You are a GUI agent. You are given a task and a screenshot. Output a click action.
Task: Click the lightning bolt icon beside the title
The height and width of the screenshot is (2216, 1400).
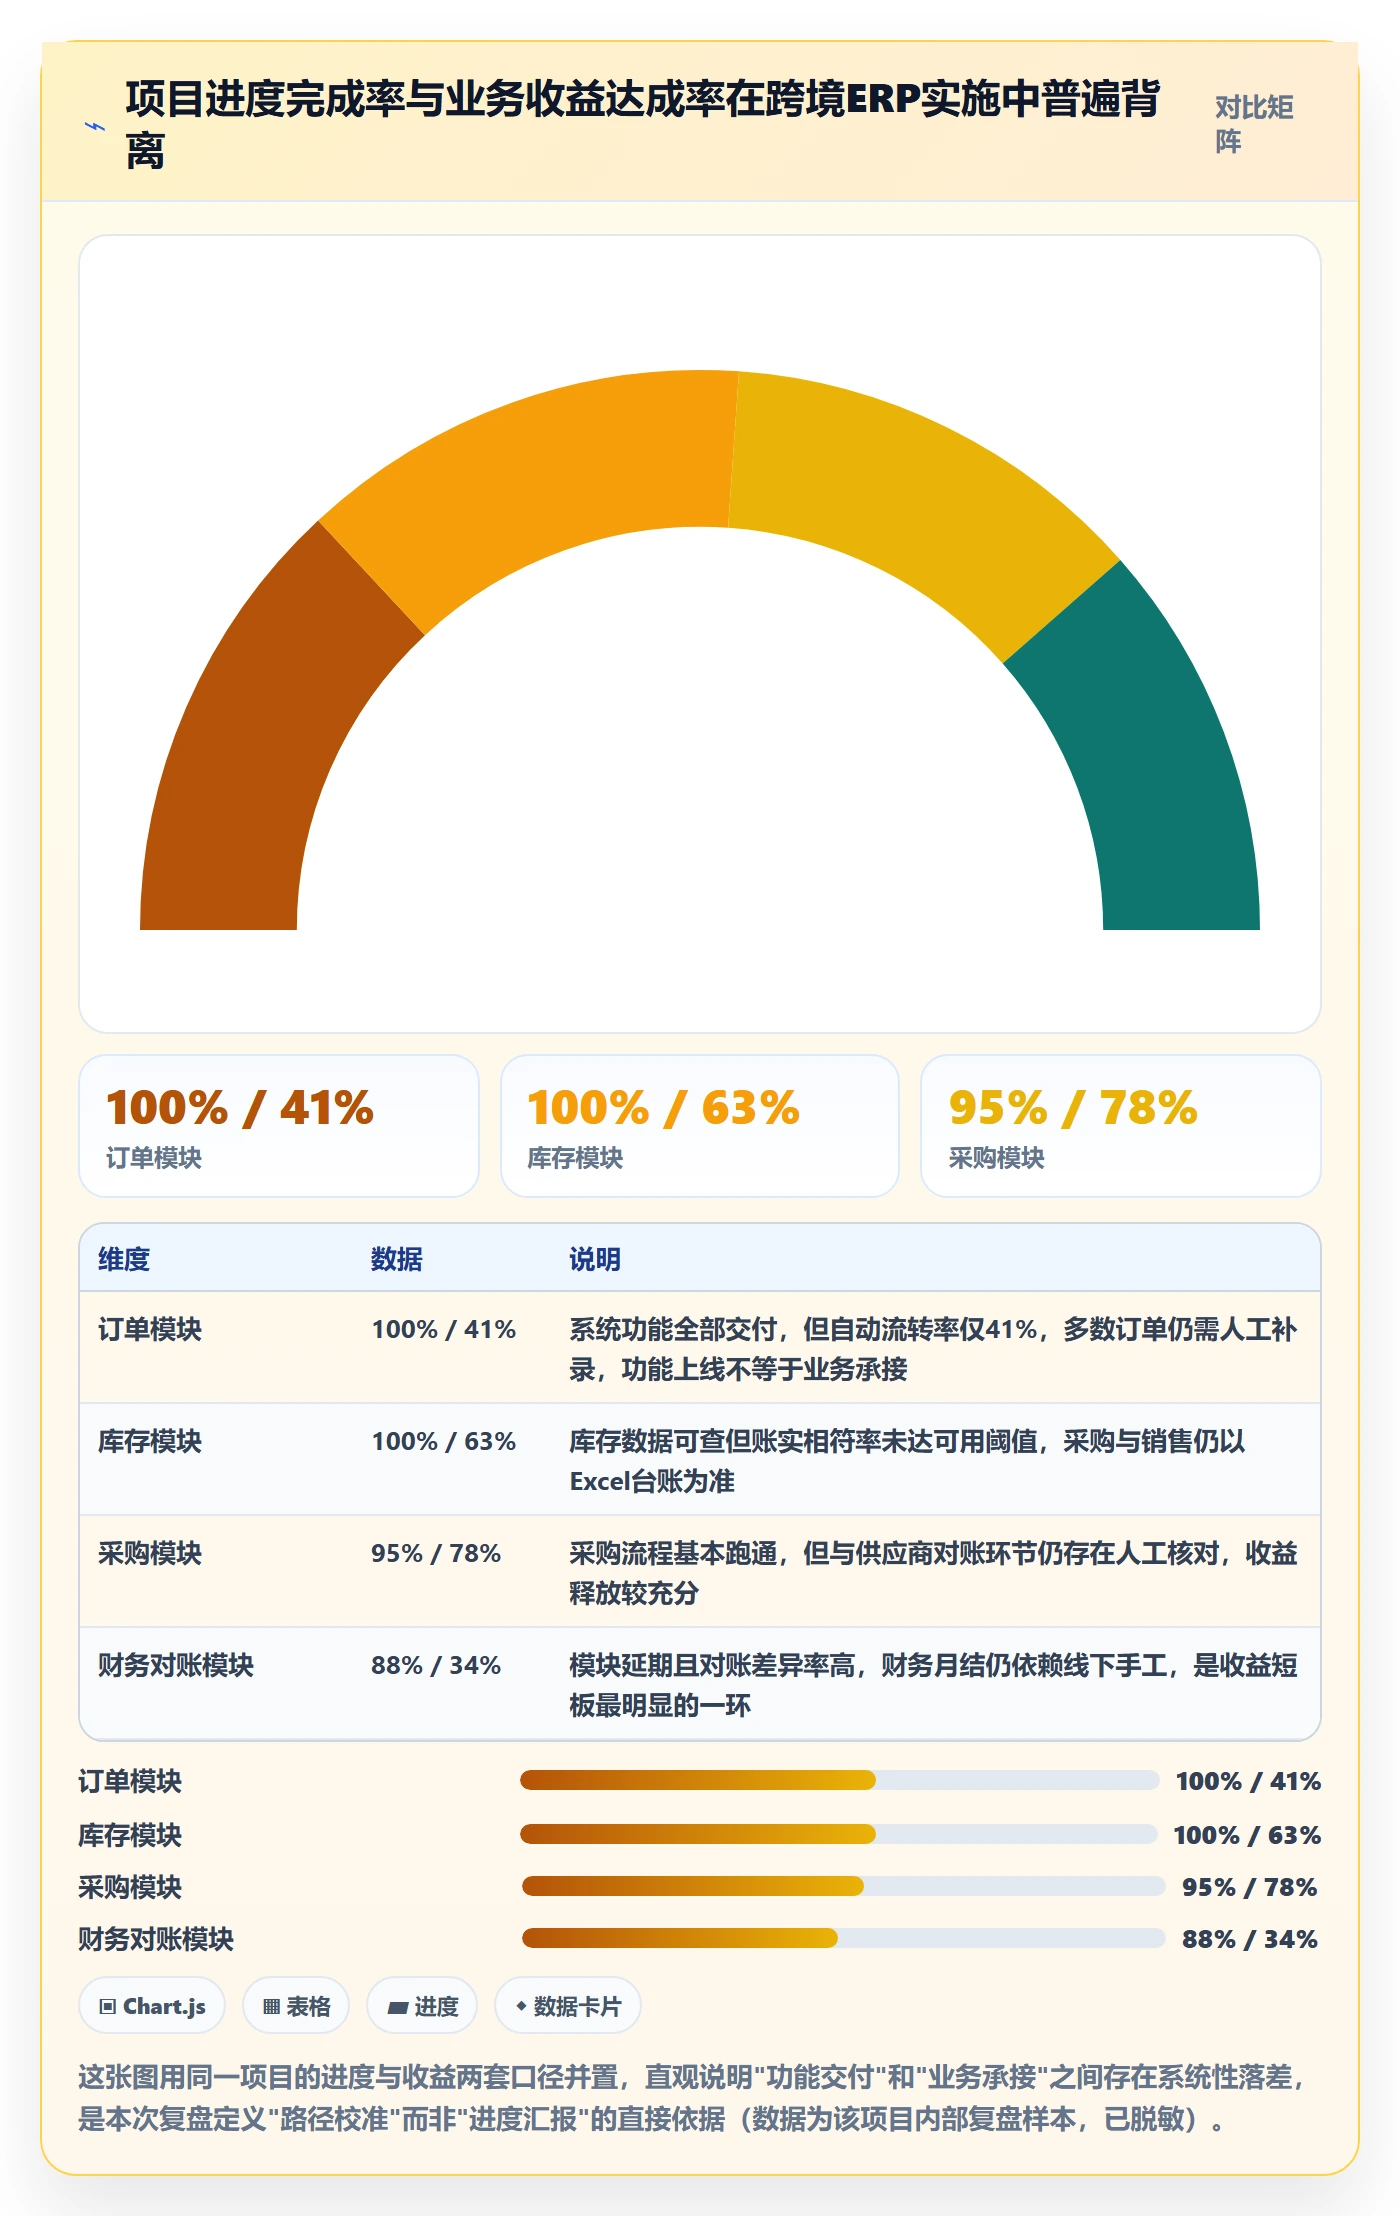[x=95, y=126]
